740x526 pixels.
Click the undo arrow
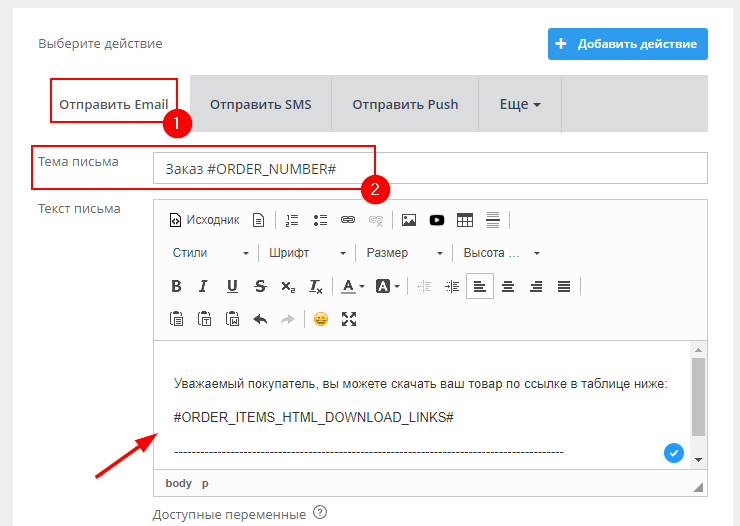(x=260, y=319)
